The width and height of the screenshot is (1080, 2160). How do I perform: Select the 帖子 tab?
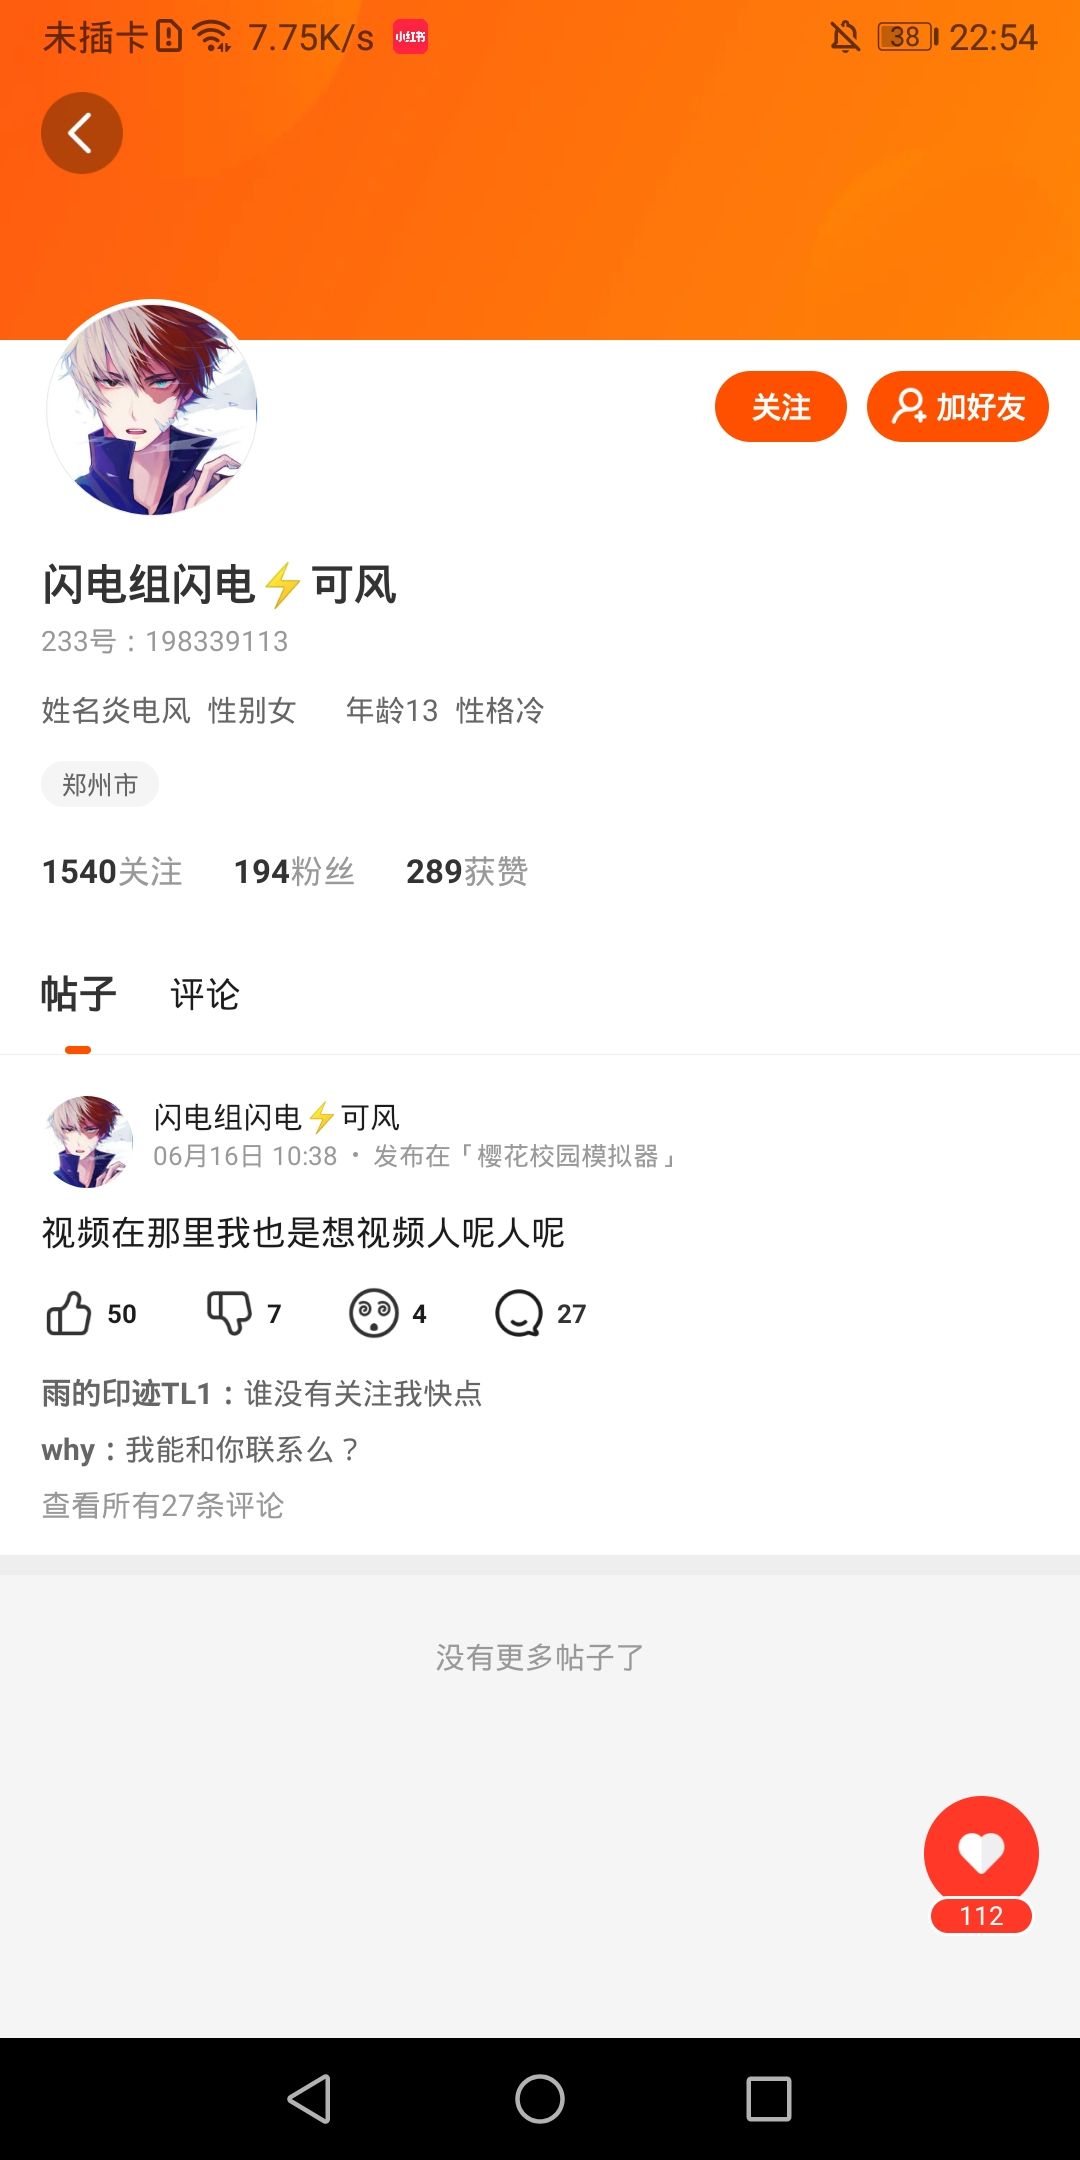tap(78, 994)
